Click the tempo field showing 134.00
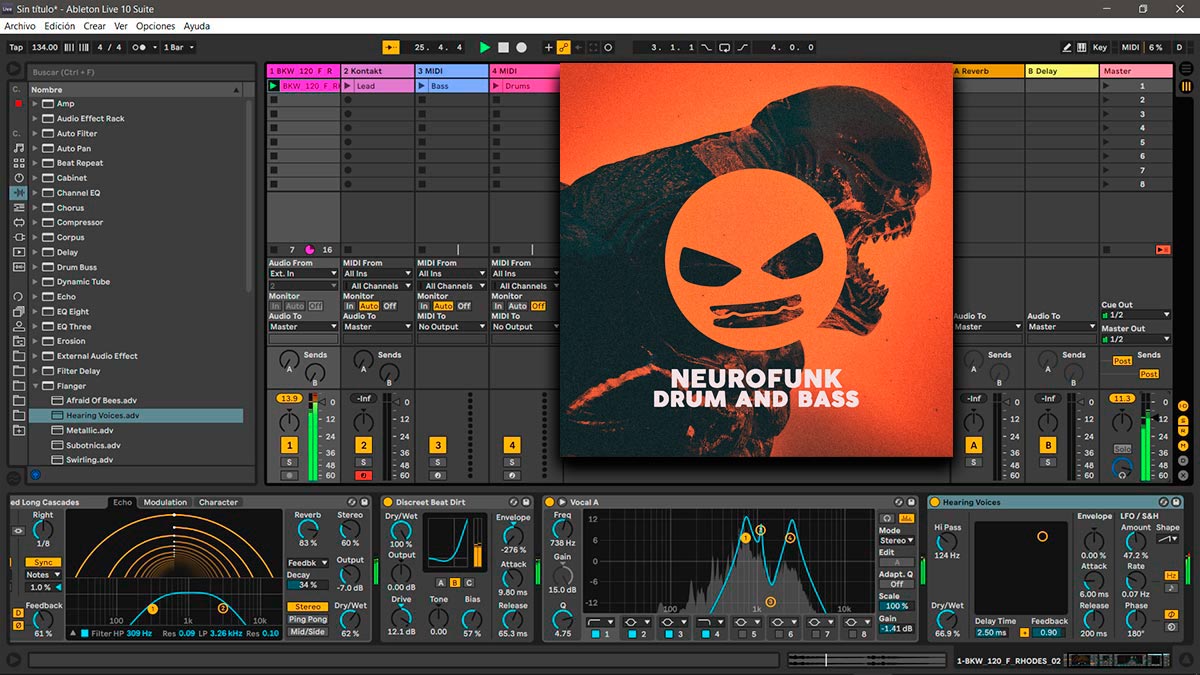 pyautogui.click(x=45, y=47)
